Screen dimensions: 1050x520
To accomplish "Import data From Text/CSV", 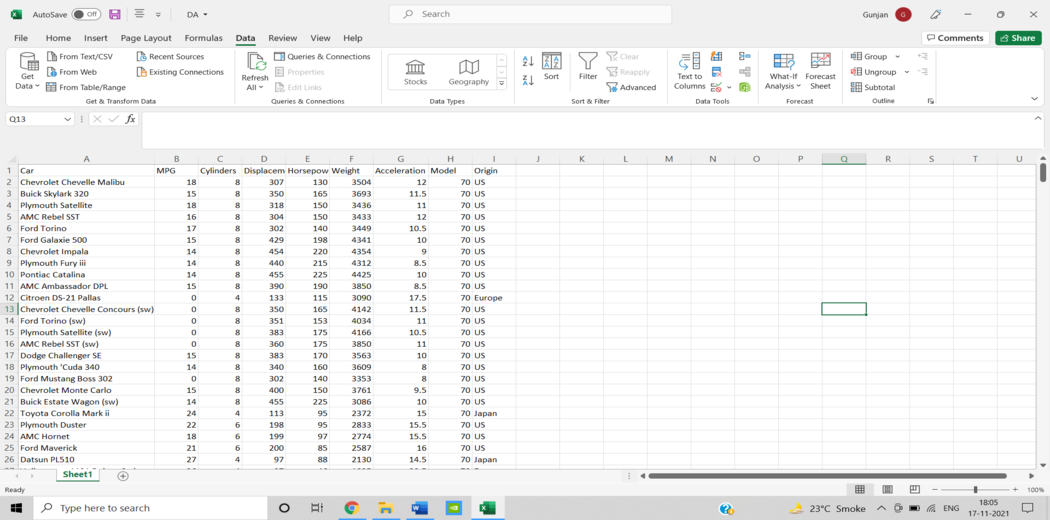I will point(80,57).
